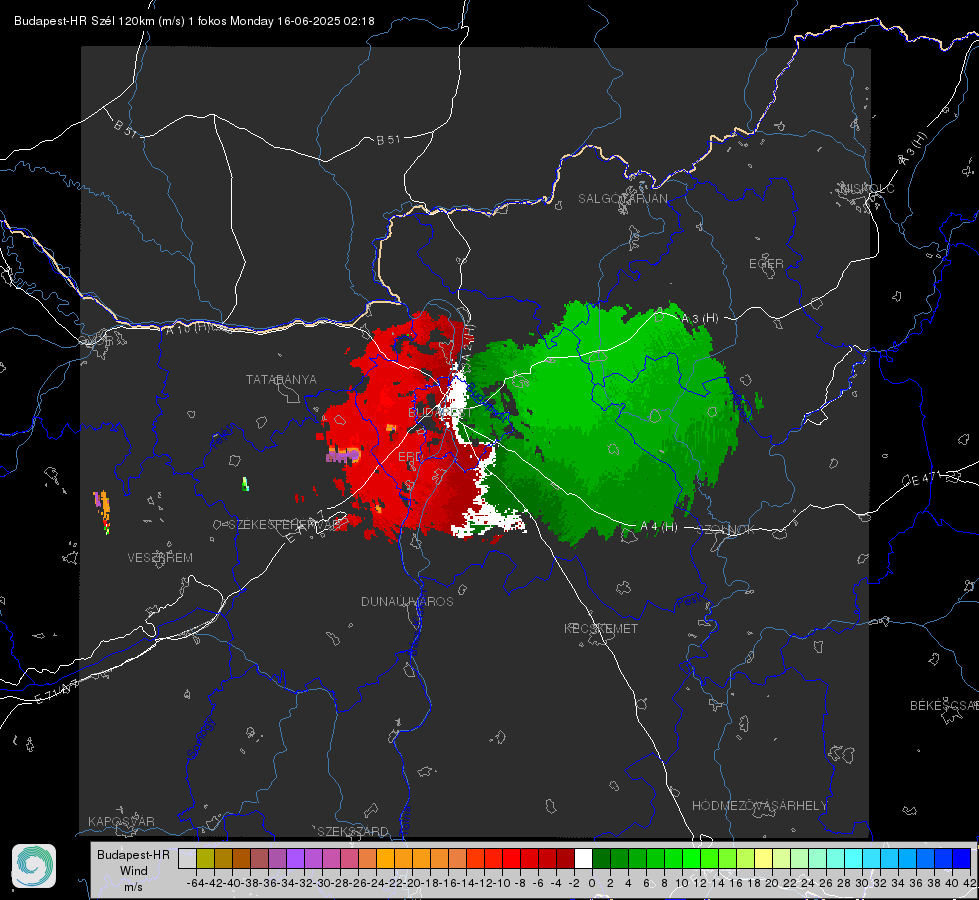The width and height of the screenshot is (979, 900).
Task: Select the HODMEZOVASARHELY city label
Action: click(x=759, y=806)
